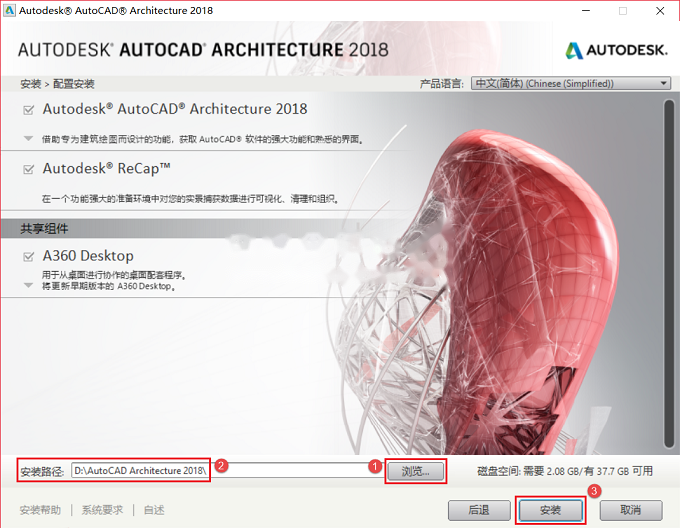Image resolution: width=680 pixels, height=528 pixels.
Task: Click the 共享组件 section header
Action: (x=44, y=228)
